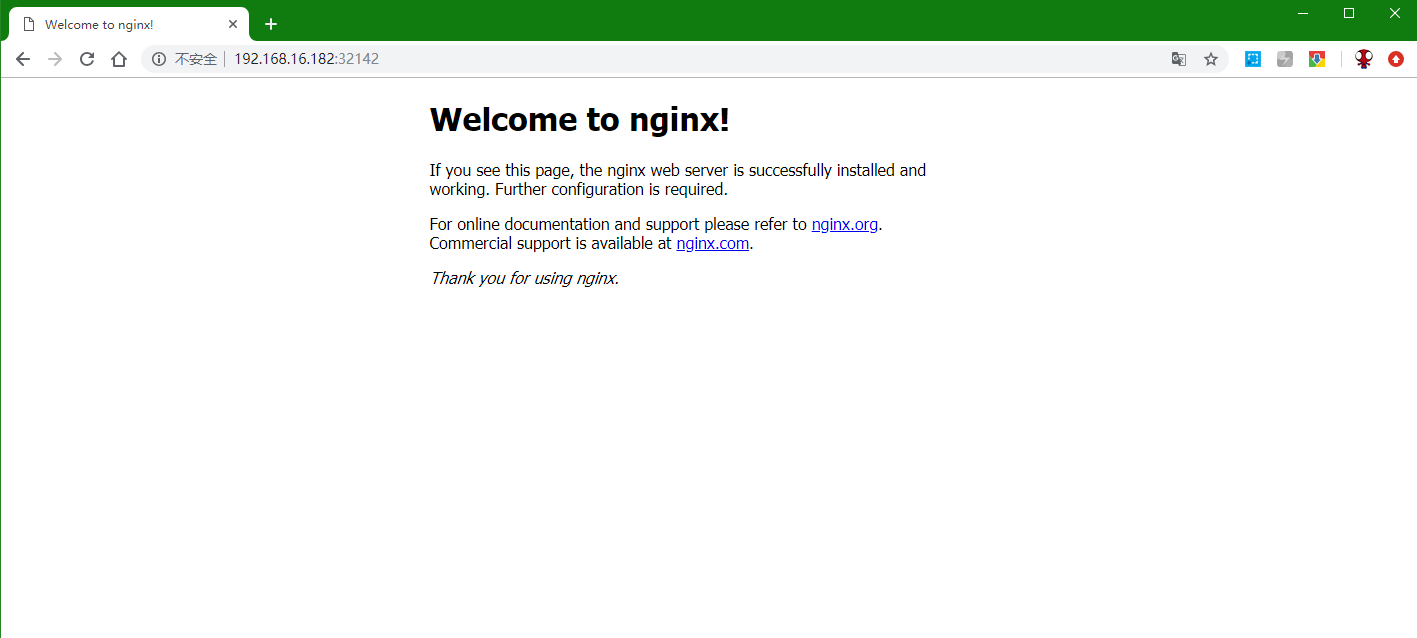The image size is (1417, 638).
Task: Open the nginx.org link
Action: [x=845, y=224]
